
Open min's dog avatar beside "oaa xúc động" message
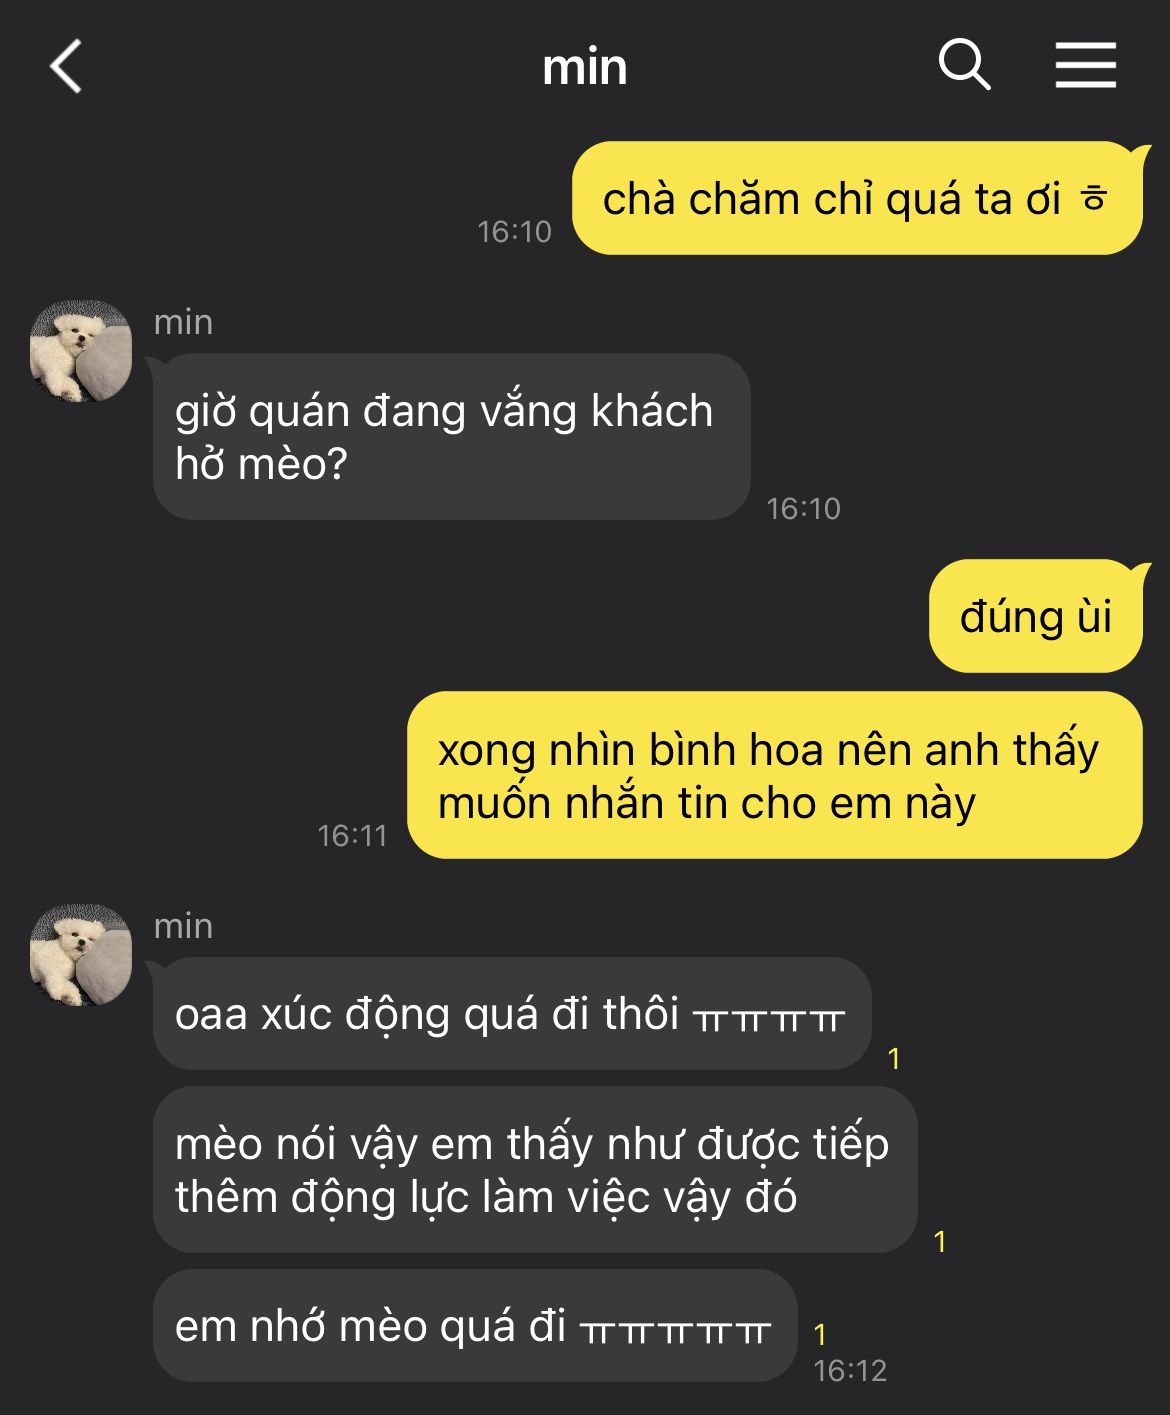click(81, 955)
